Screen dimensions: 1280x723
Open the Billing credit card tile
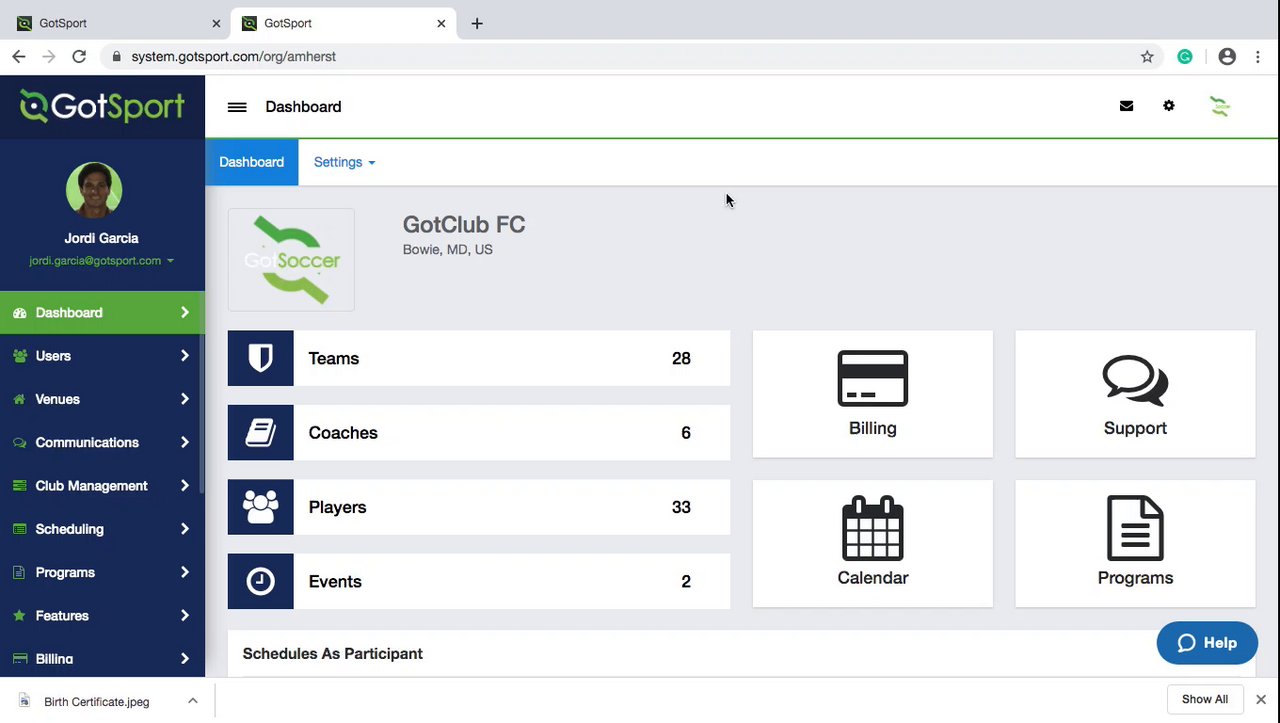click(x=872, y=394)
